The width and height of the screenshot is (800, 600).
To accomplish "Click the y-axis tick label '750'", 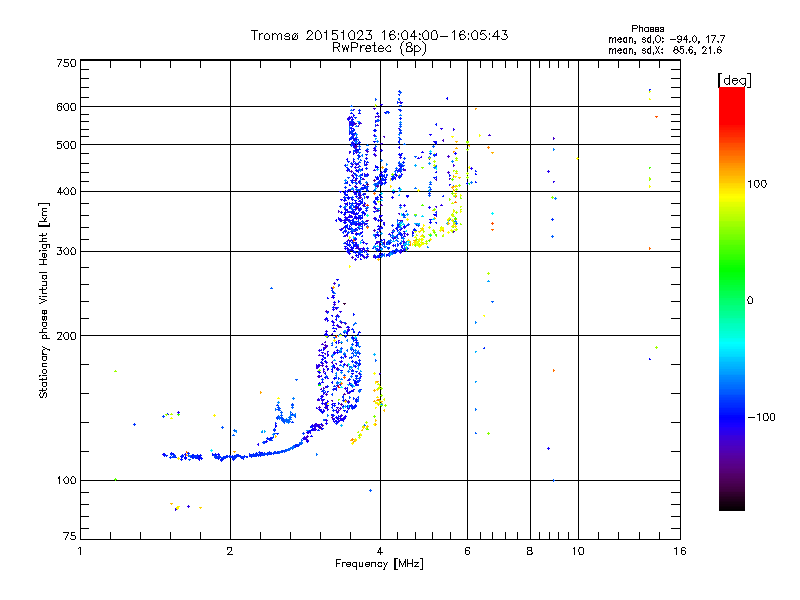I will 66,63.
